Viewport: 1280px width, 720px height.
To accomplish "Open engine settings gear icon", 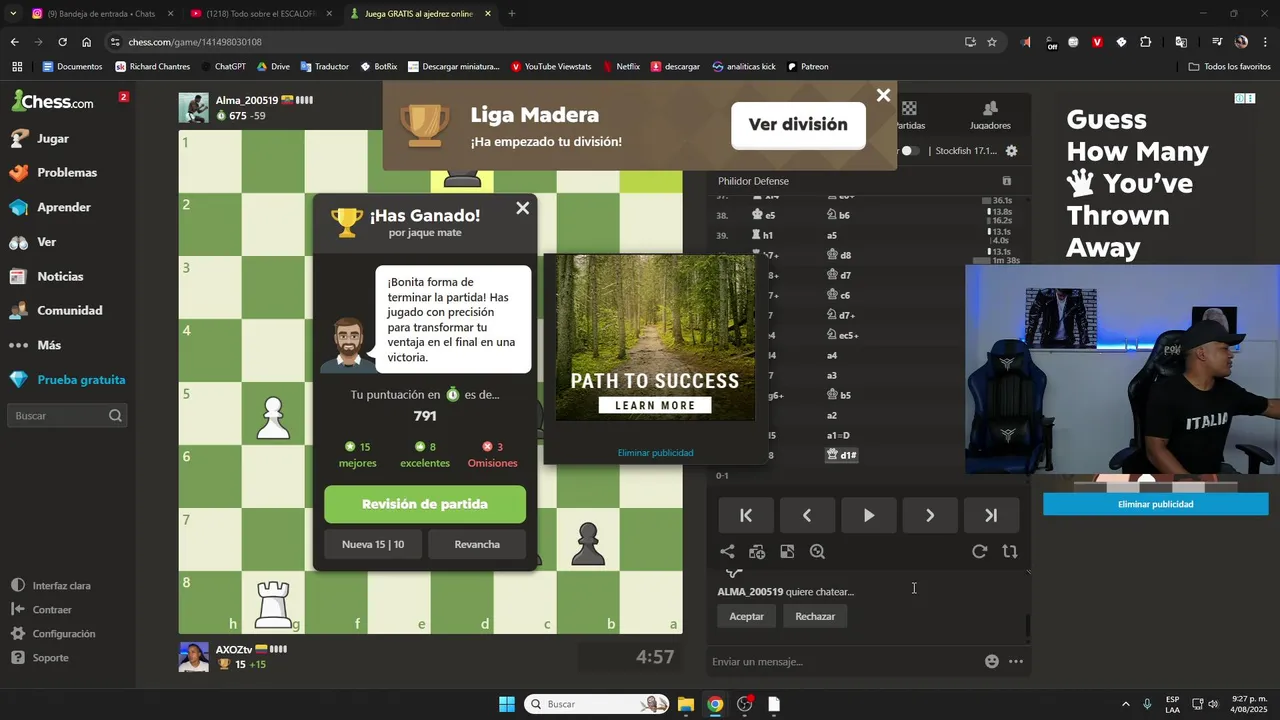I will click(x=1011, y=151).
